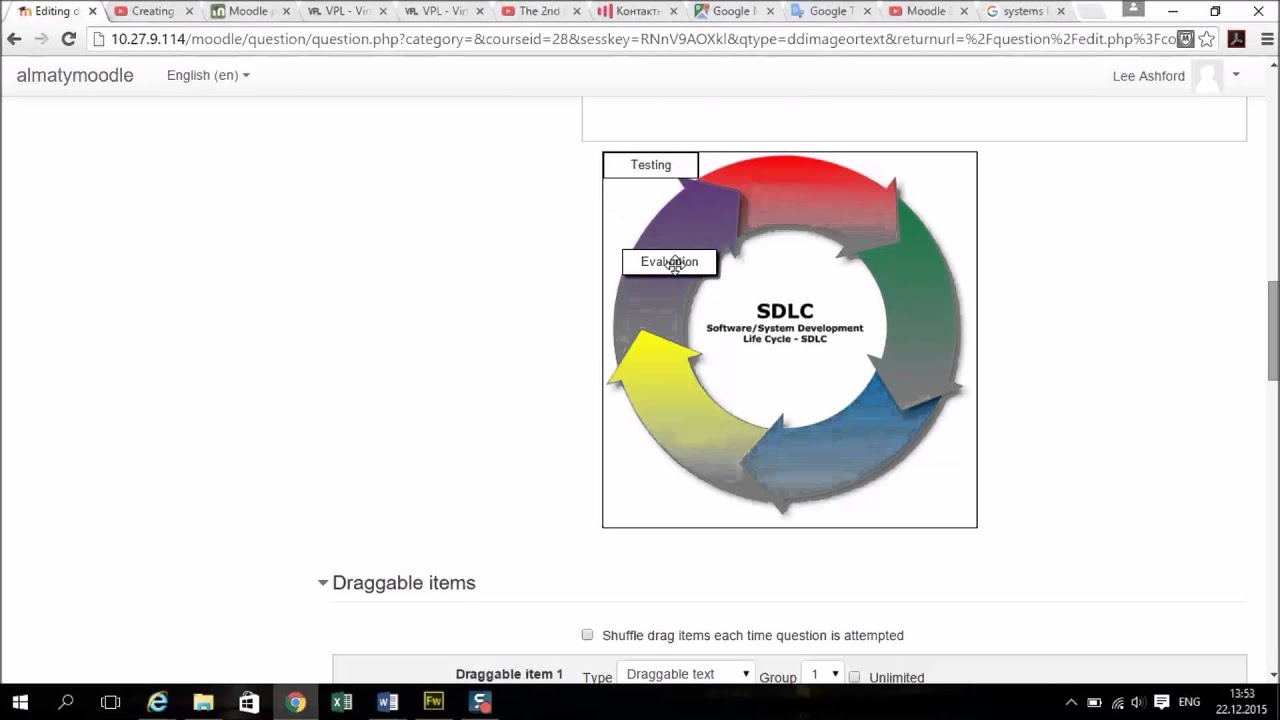Toggle Shuffle drag items checkbox
Image resolution: width=1280 pixels, height=720 pixels.
point(587,635)
